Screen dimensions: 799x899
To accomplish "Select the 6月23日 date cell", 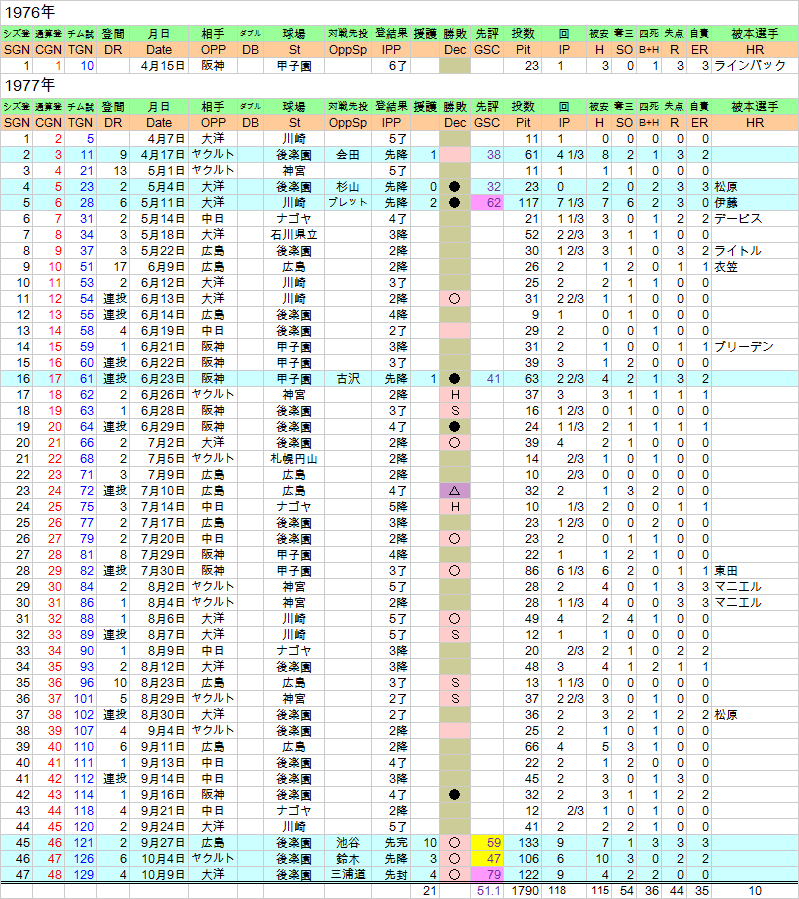I will (159, 379).
